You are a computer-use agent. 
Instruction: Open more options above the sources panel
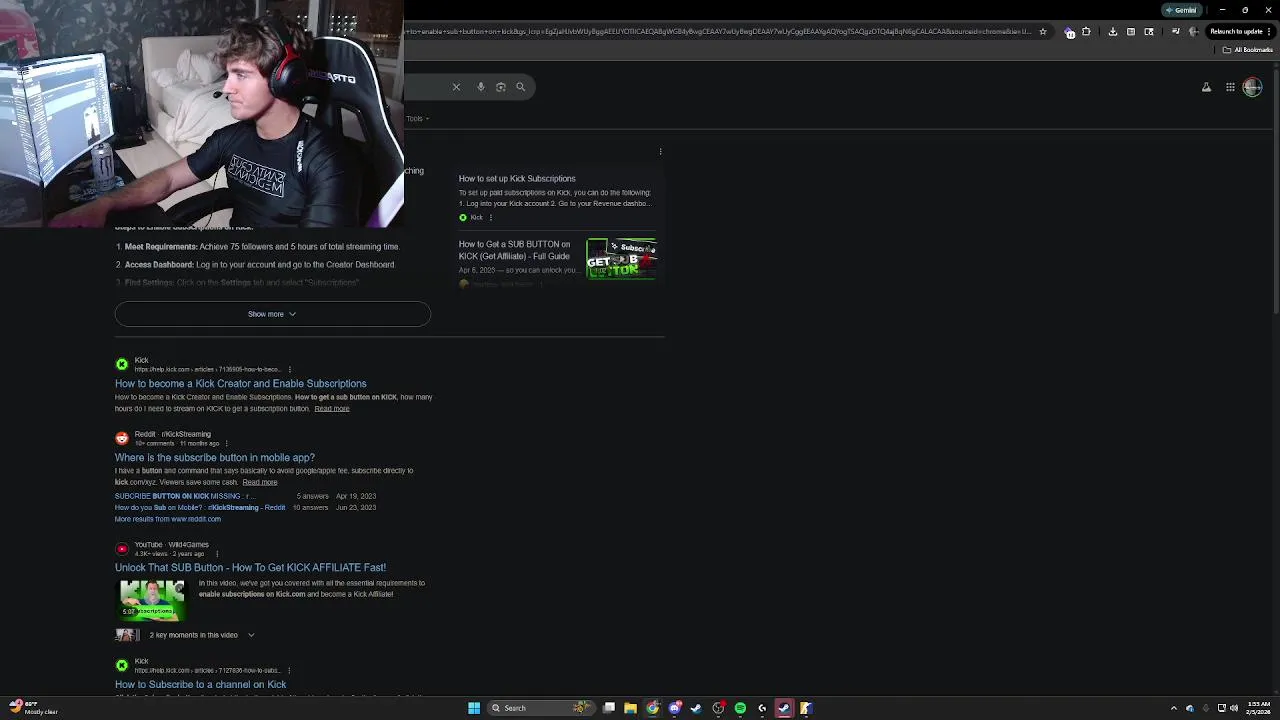661,152
